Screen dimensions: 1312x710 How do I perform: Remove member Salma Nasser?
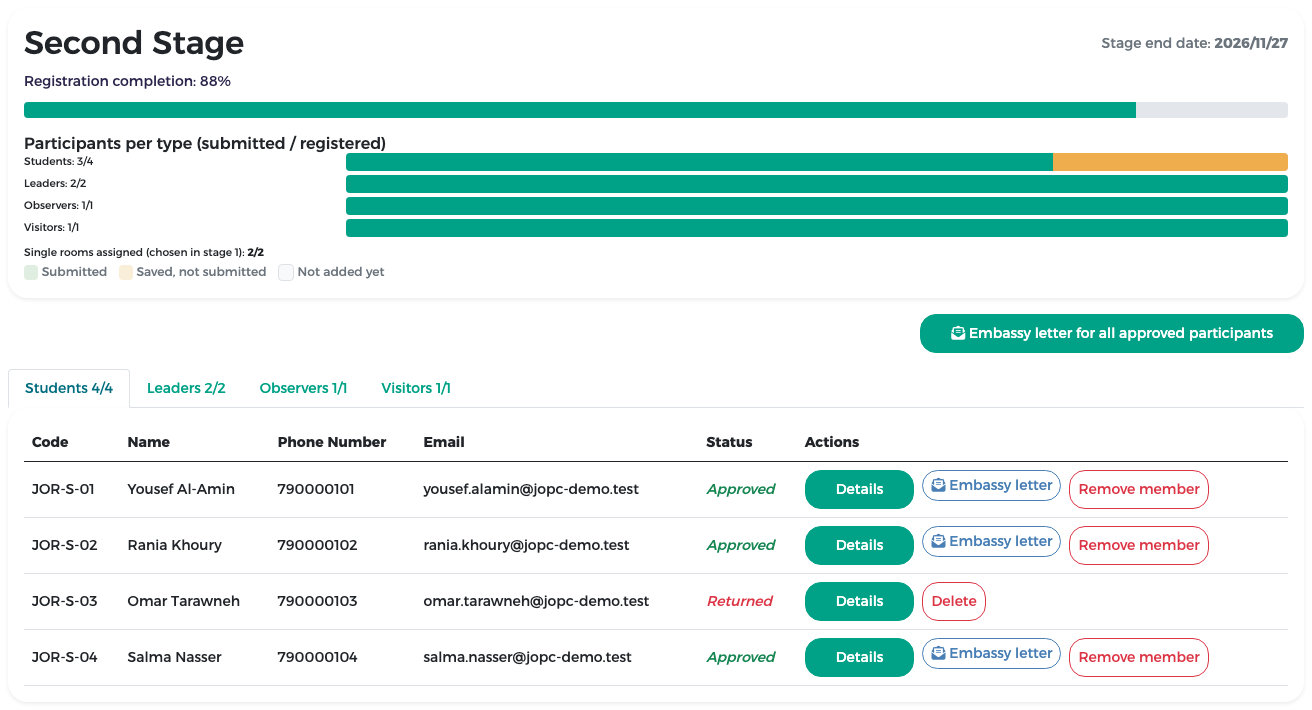coord(1139,657)
